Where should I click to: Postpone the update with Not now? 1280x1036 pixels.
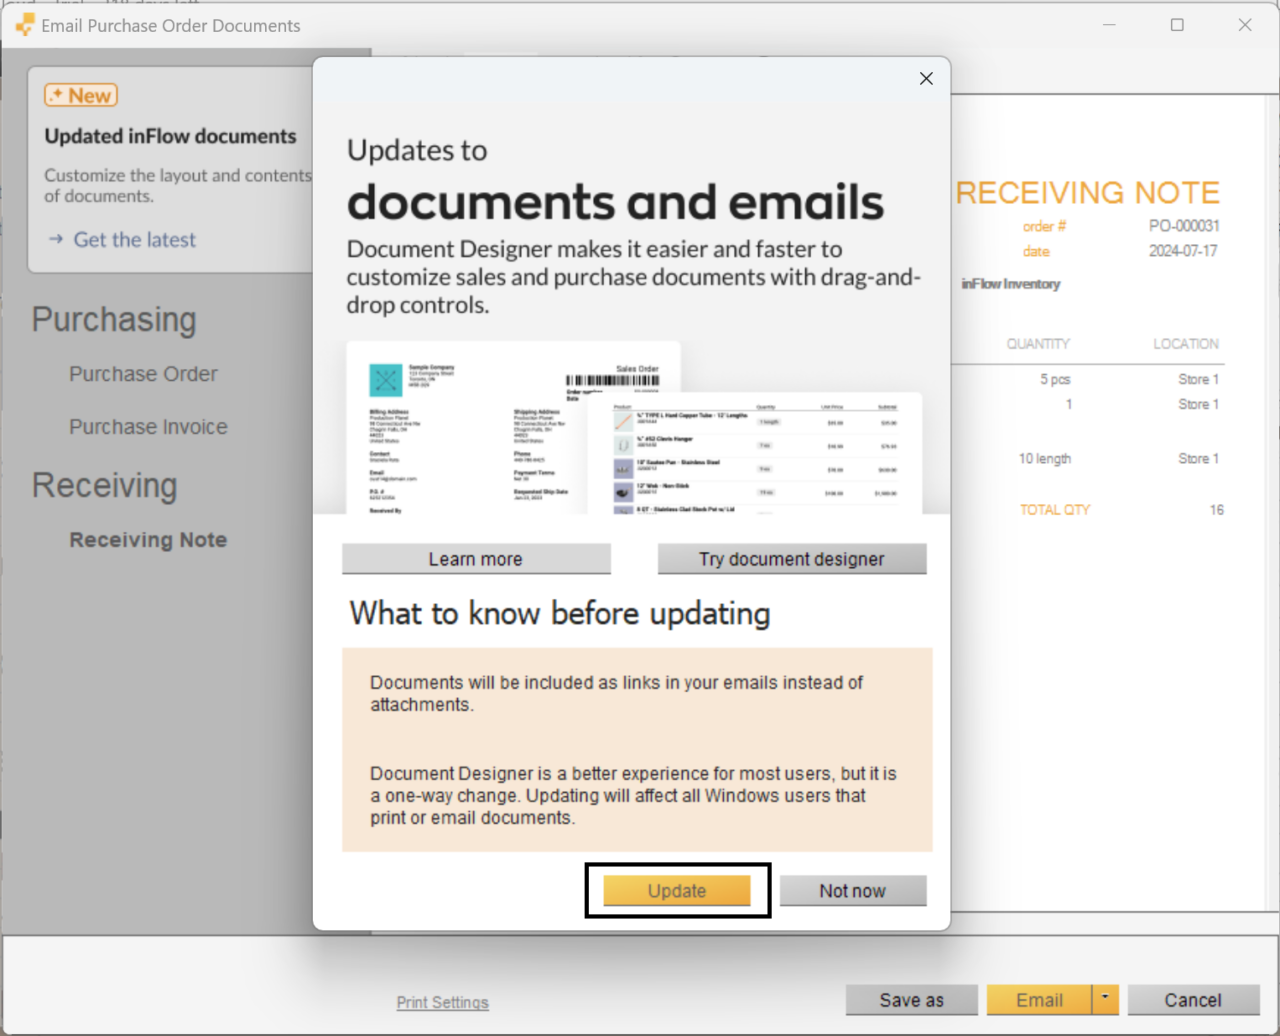click(x=852, y=890)
